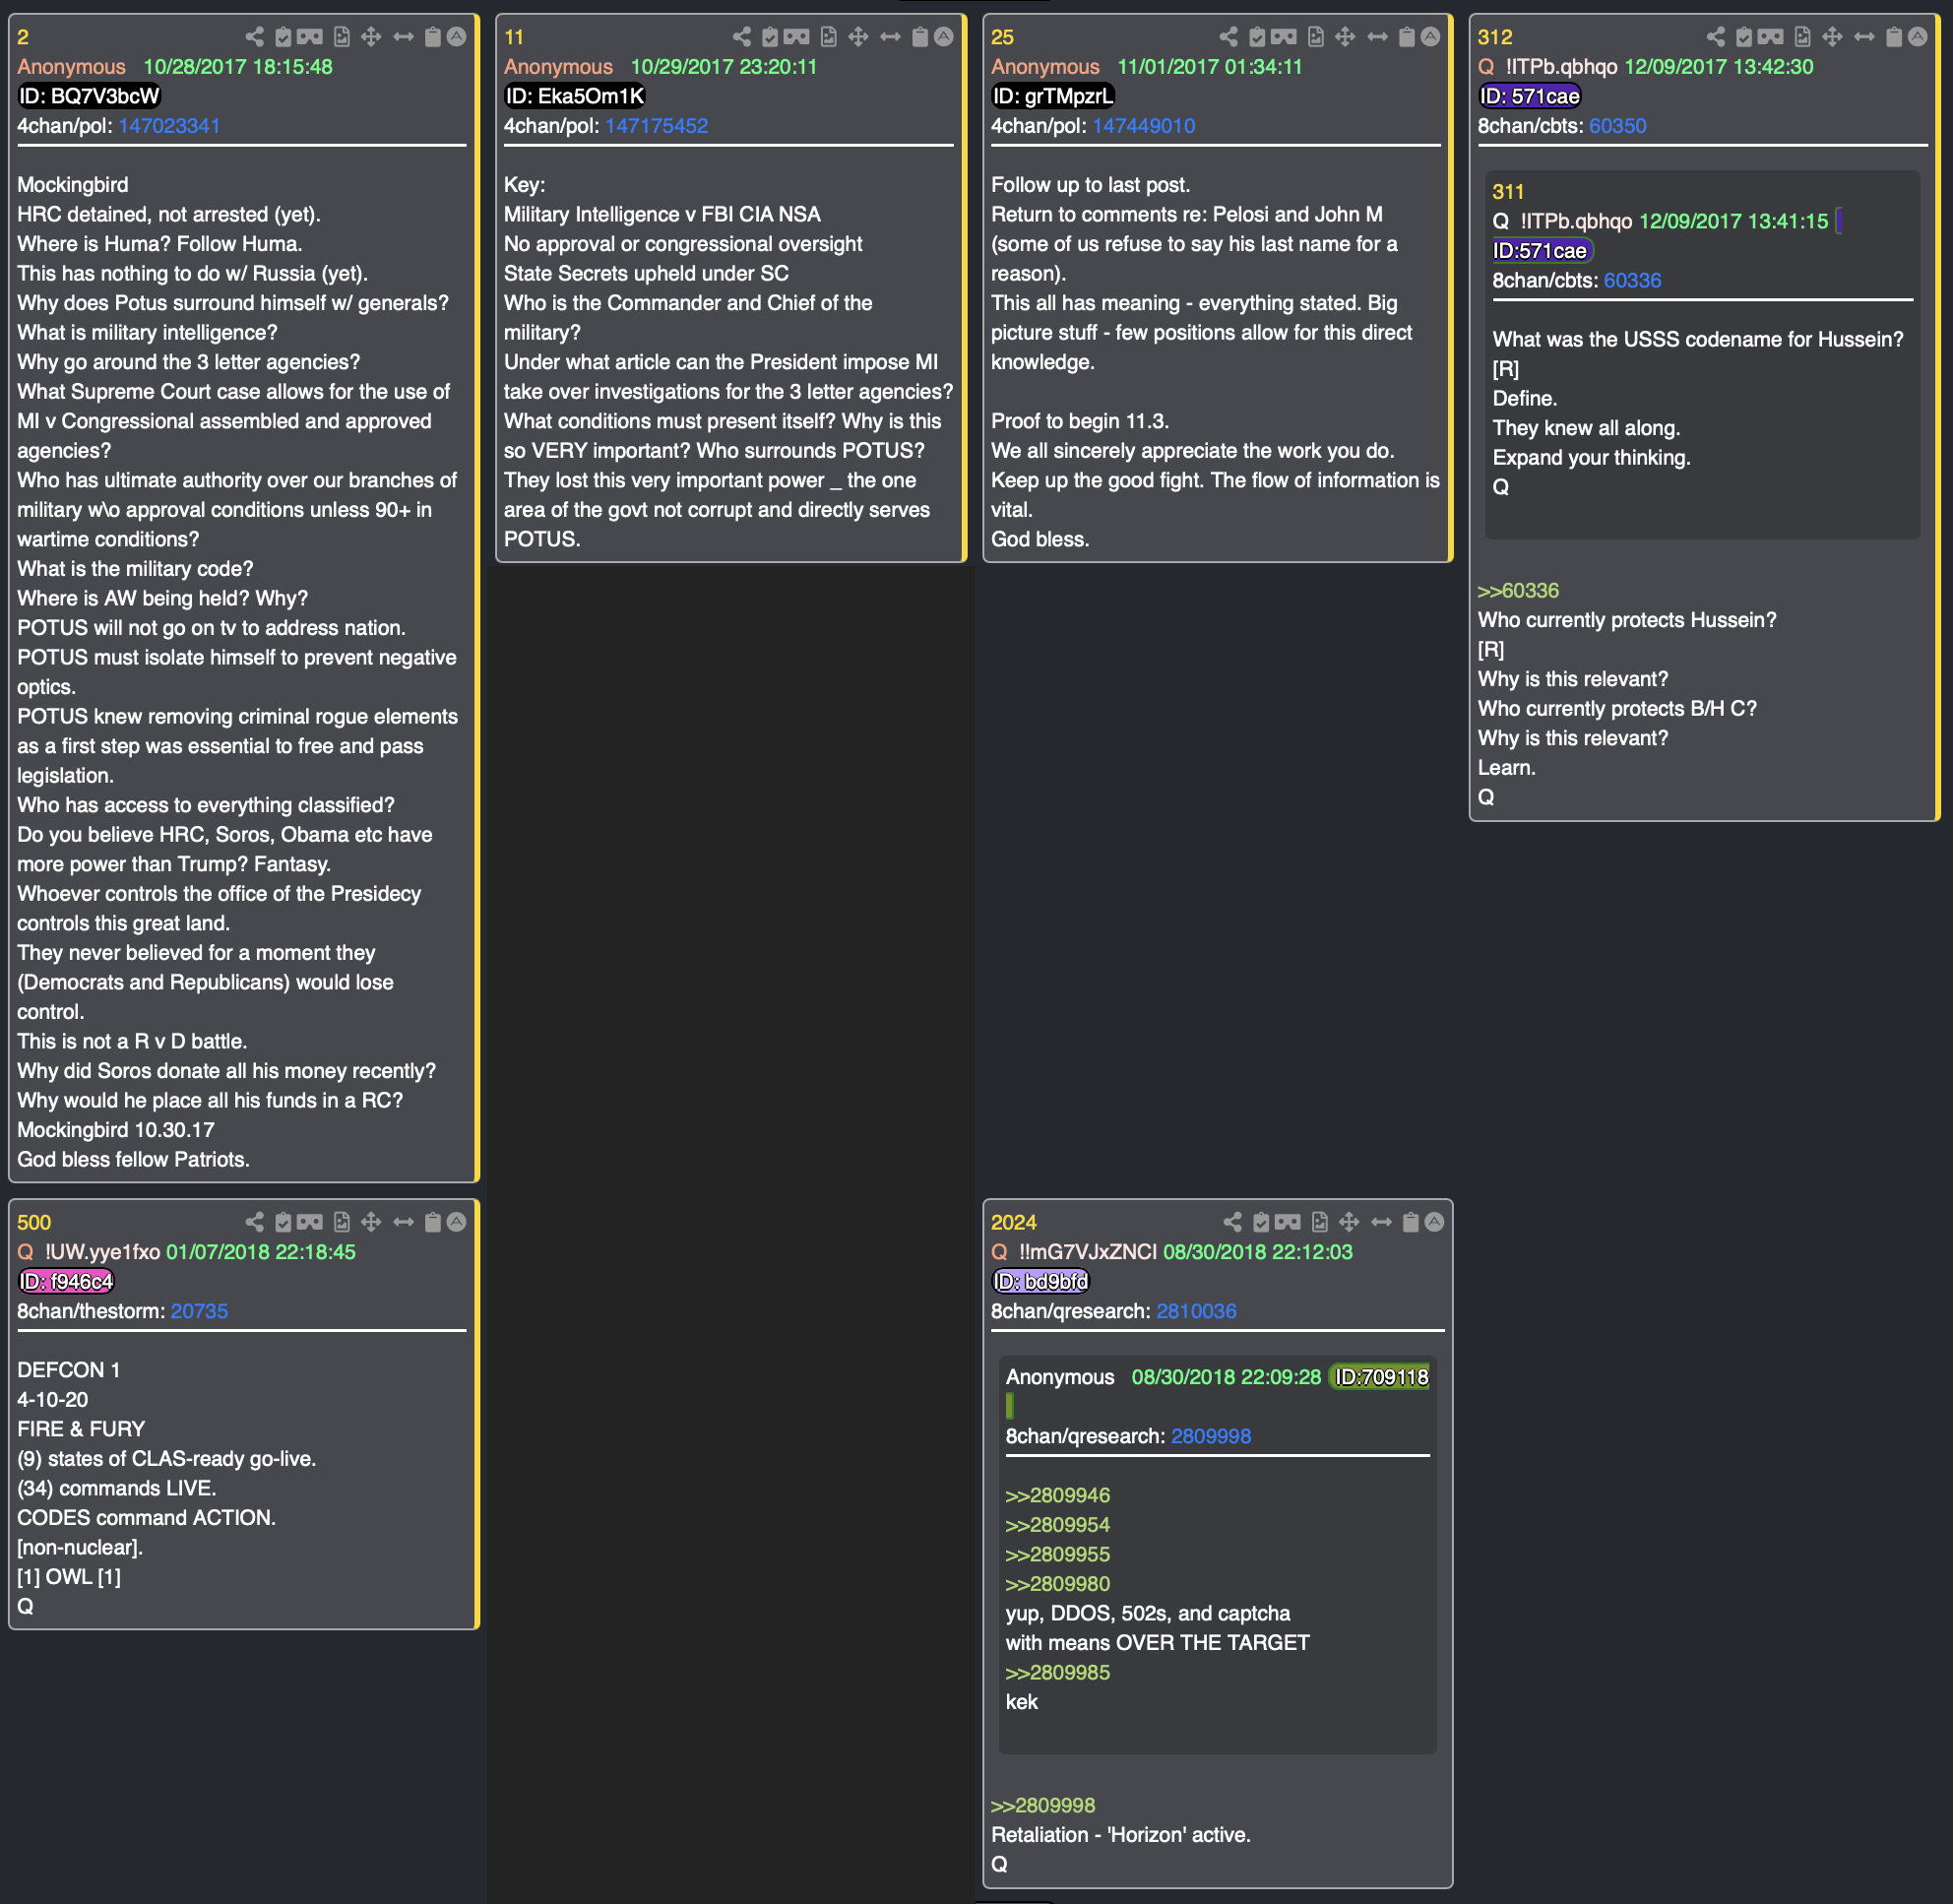Click plain clipboard icon on post 2
This screenshot has height=1904, width=1953.
click(x=433, y=37)
